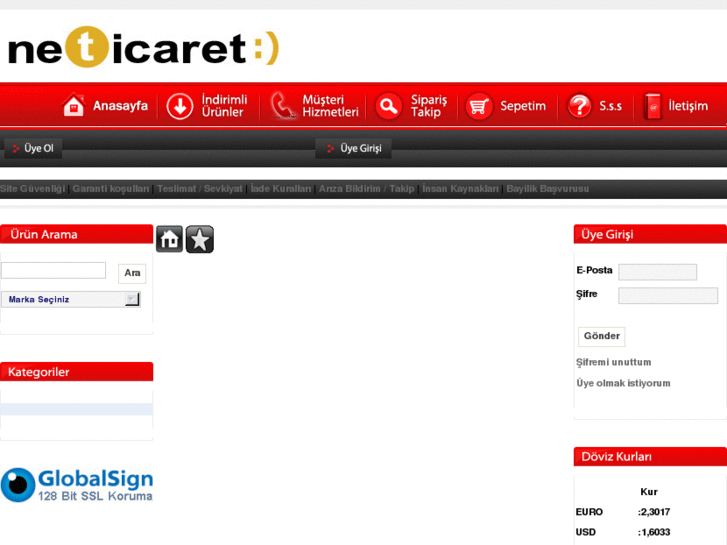Viewport: 727px width, 545px height.
Task: Click the neticaret logo
Action: [143, 47]
